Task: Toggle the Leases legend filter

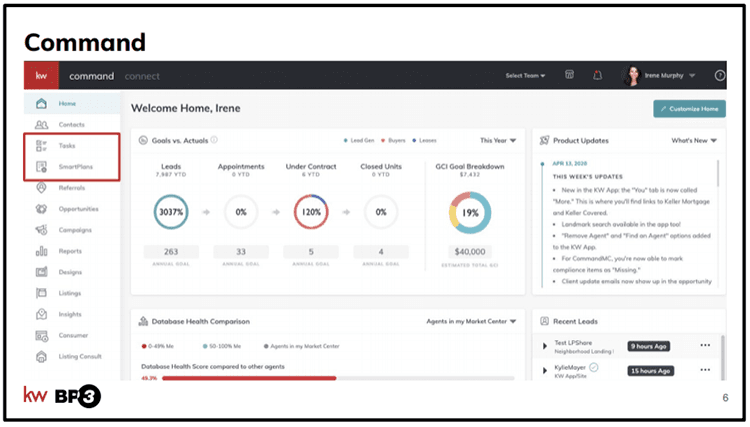Action: point(424,140)
